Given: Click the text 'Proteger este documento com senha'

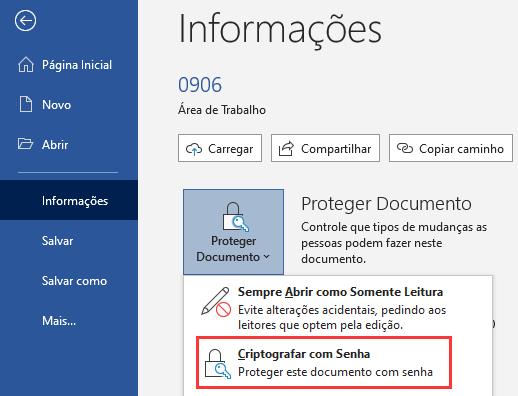Looking at the screenshot, I should 335,372.
